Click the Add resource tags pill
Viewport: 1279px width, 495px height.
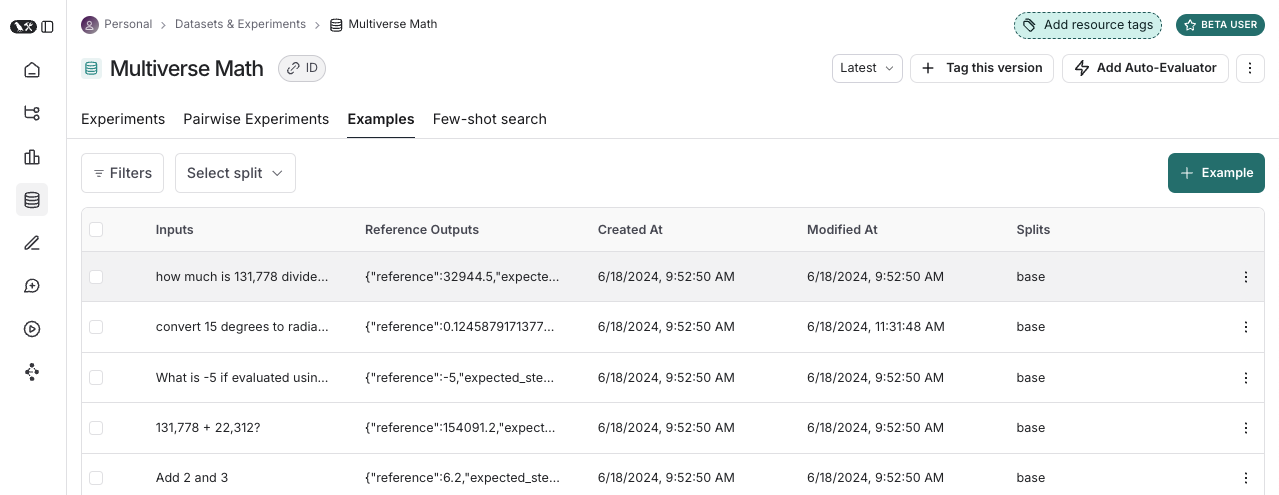point(1088,25)
